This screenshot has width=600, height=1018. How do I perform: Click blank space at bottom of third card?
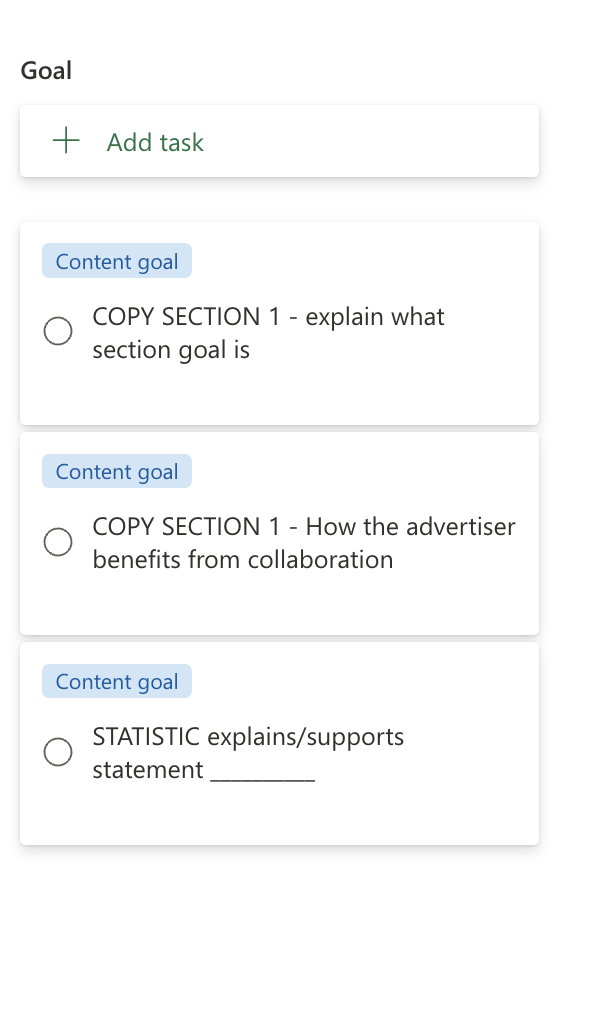click(279, 817)
